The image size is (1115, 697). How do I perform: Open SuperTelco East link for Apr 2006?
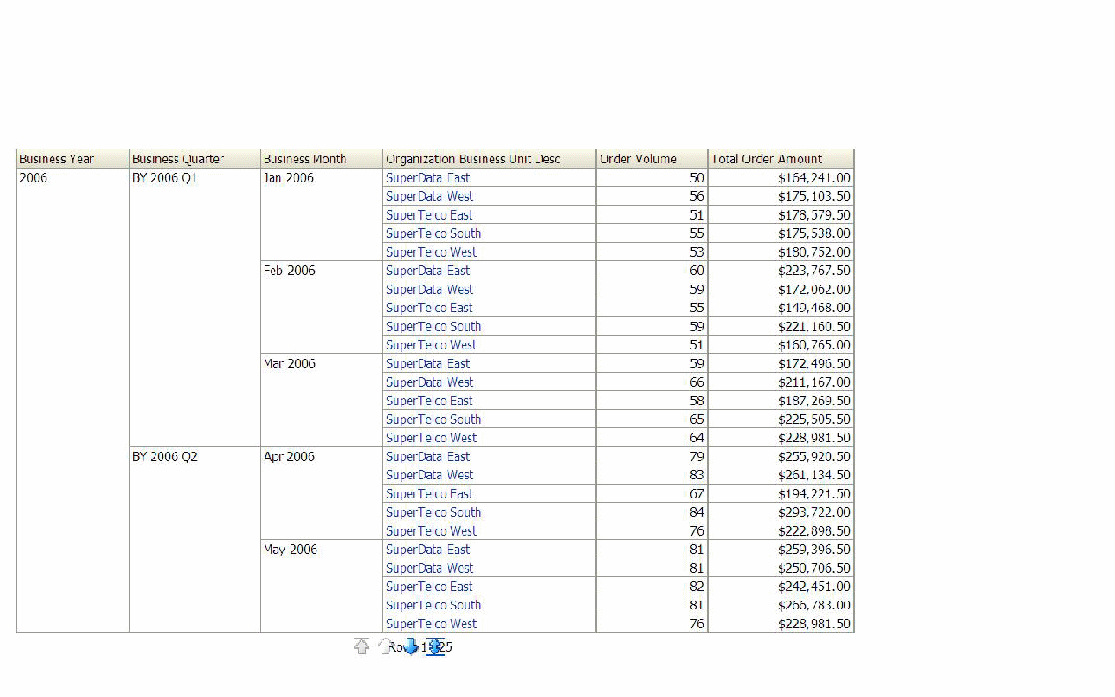[x=429, y=494]
